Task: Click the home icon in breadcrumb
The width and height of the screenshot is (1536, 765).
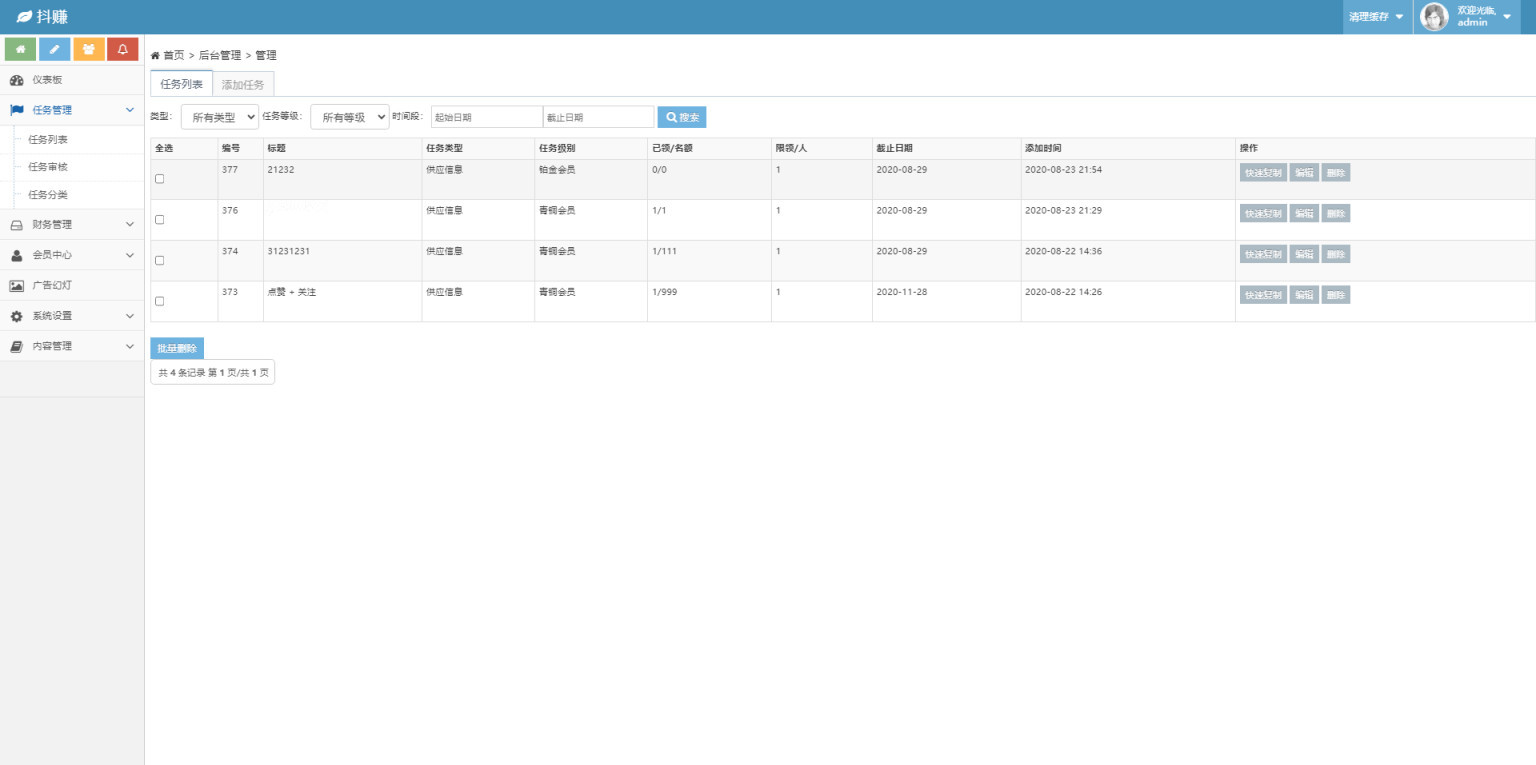Action: (155, 55)
